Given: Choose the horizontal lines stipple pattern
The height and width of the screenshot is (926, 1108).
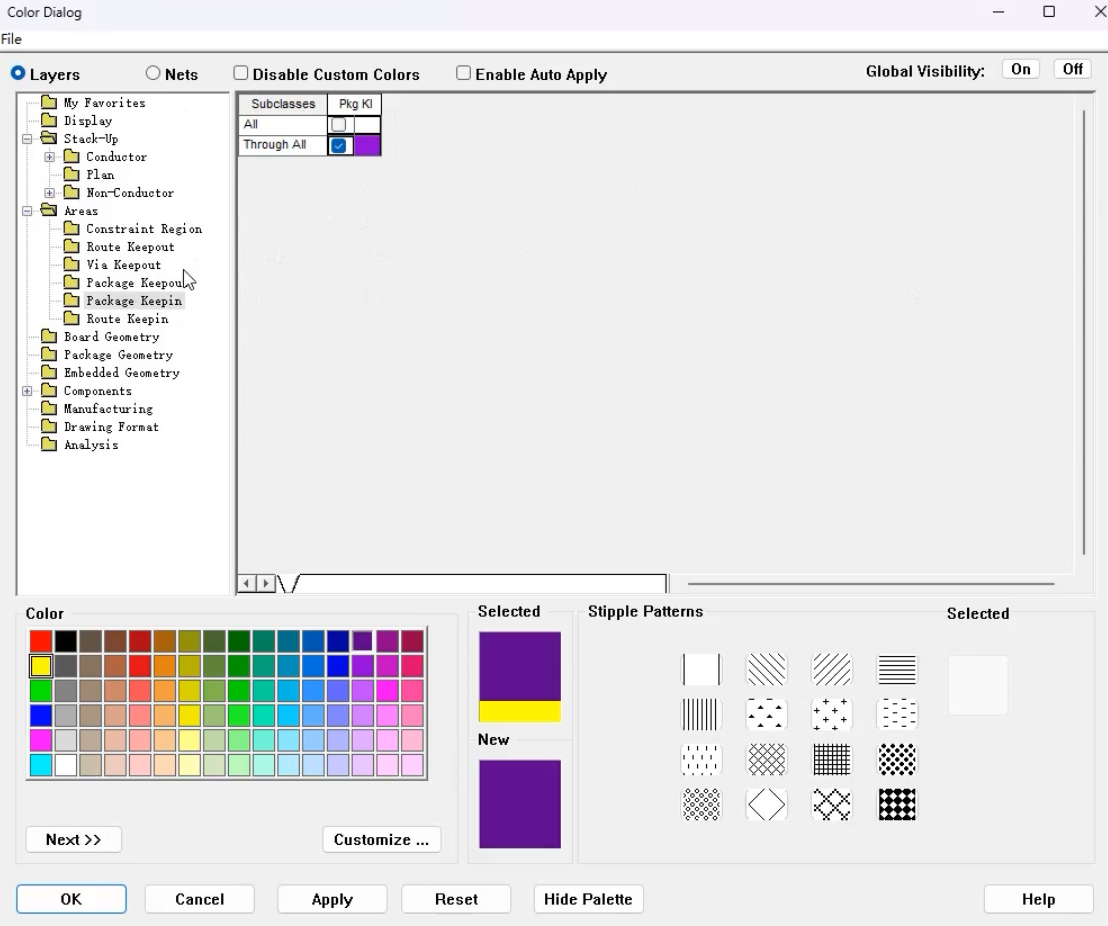Looking at the screenshot, I should tap(897, 669).
